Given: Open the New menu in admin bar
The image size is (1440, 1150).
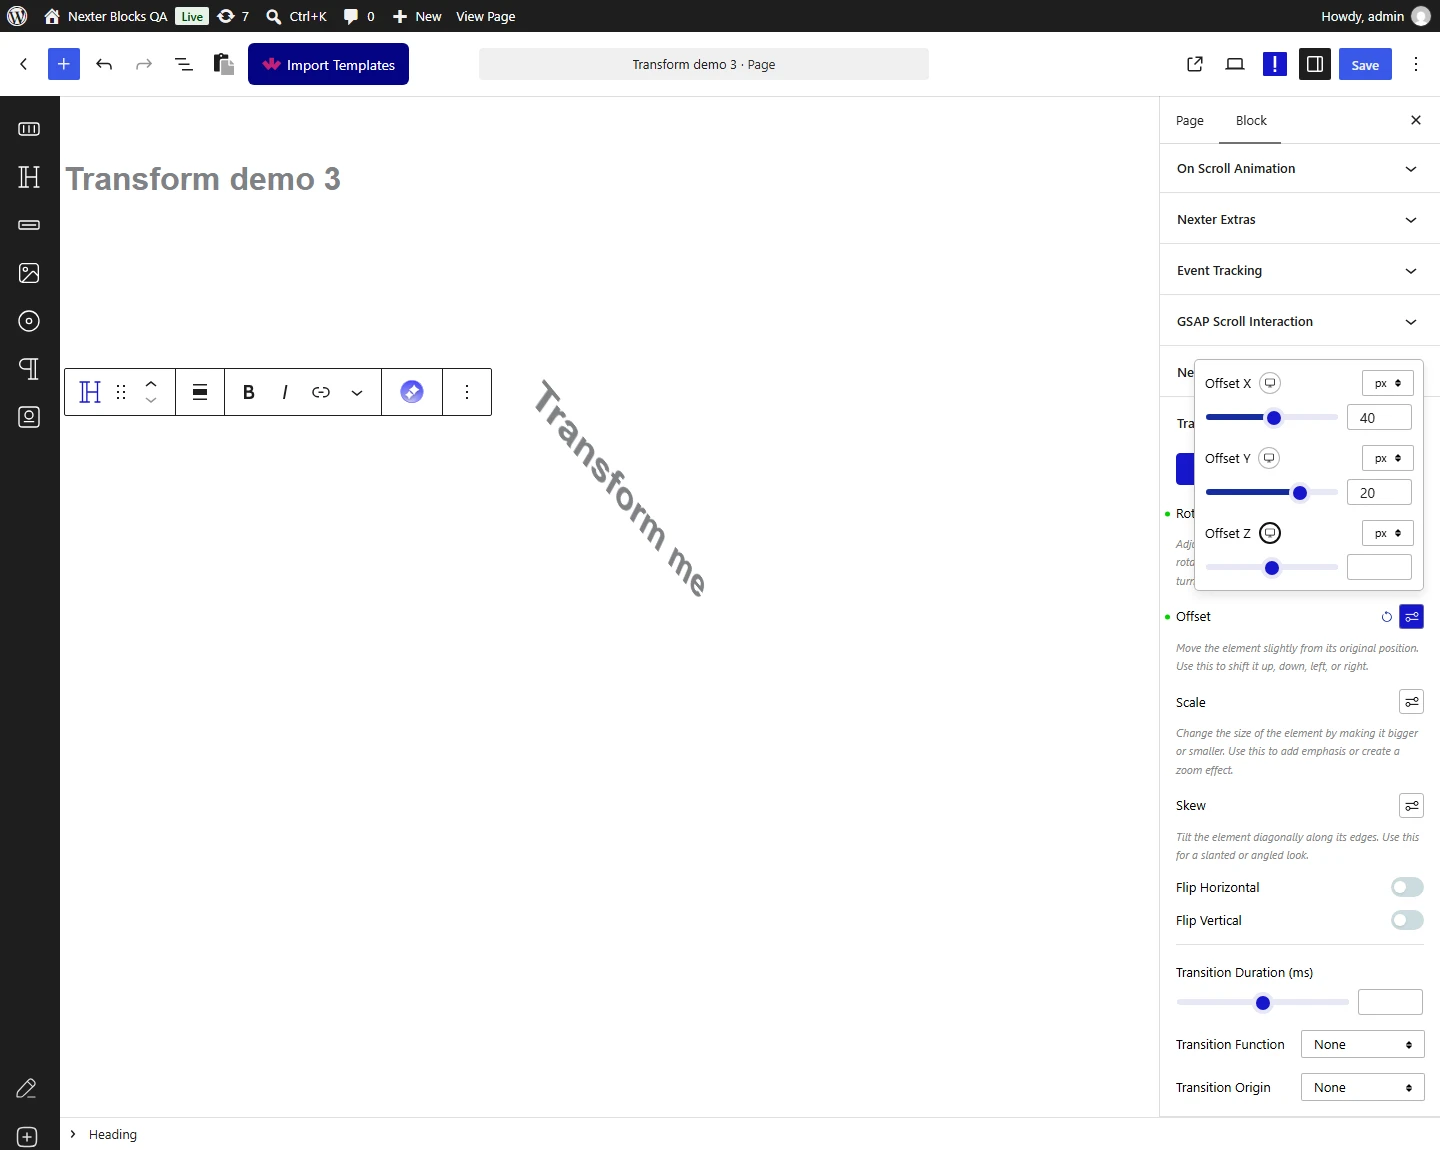Looking at the screenshot, I should [417, 16].
